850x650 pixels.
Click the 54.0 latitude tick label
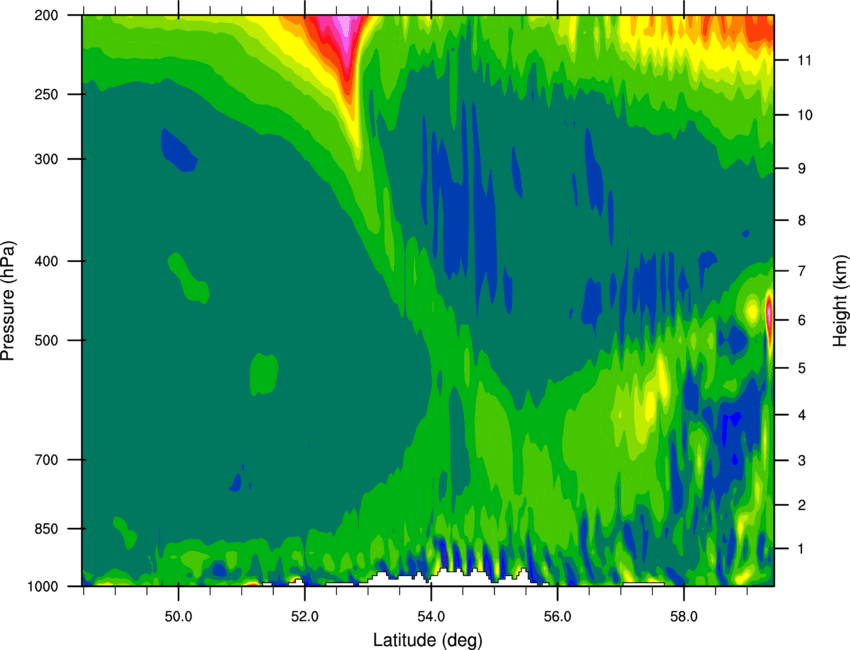click(x=431, y=617)
